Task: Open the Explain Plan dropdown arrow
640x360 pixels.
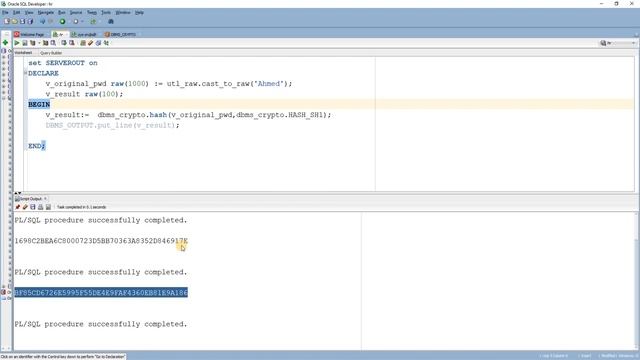Action: pos(39,43)
